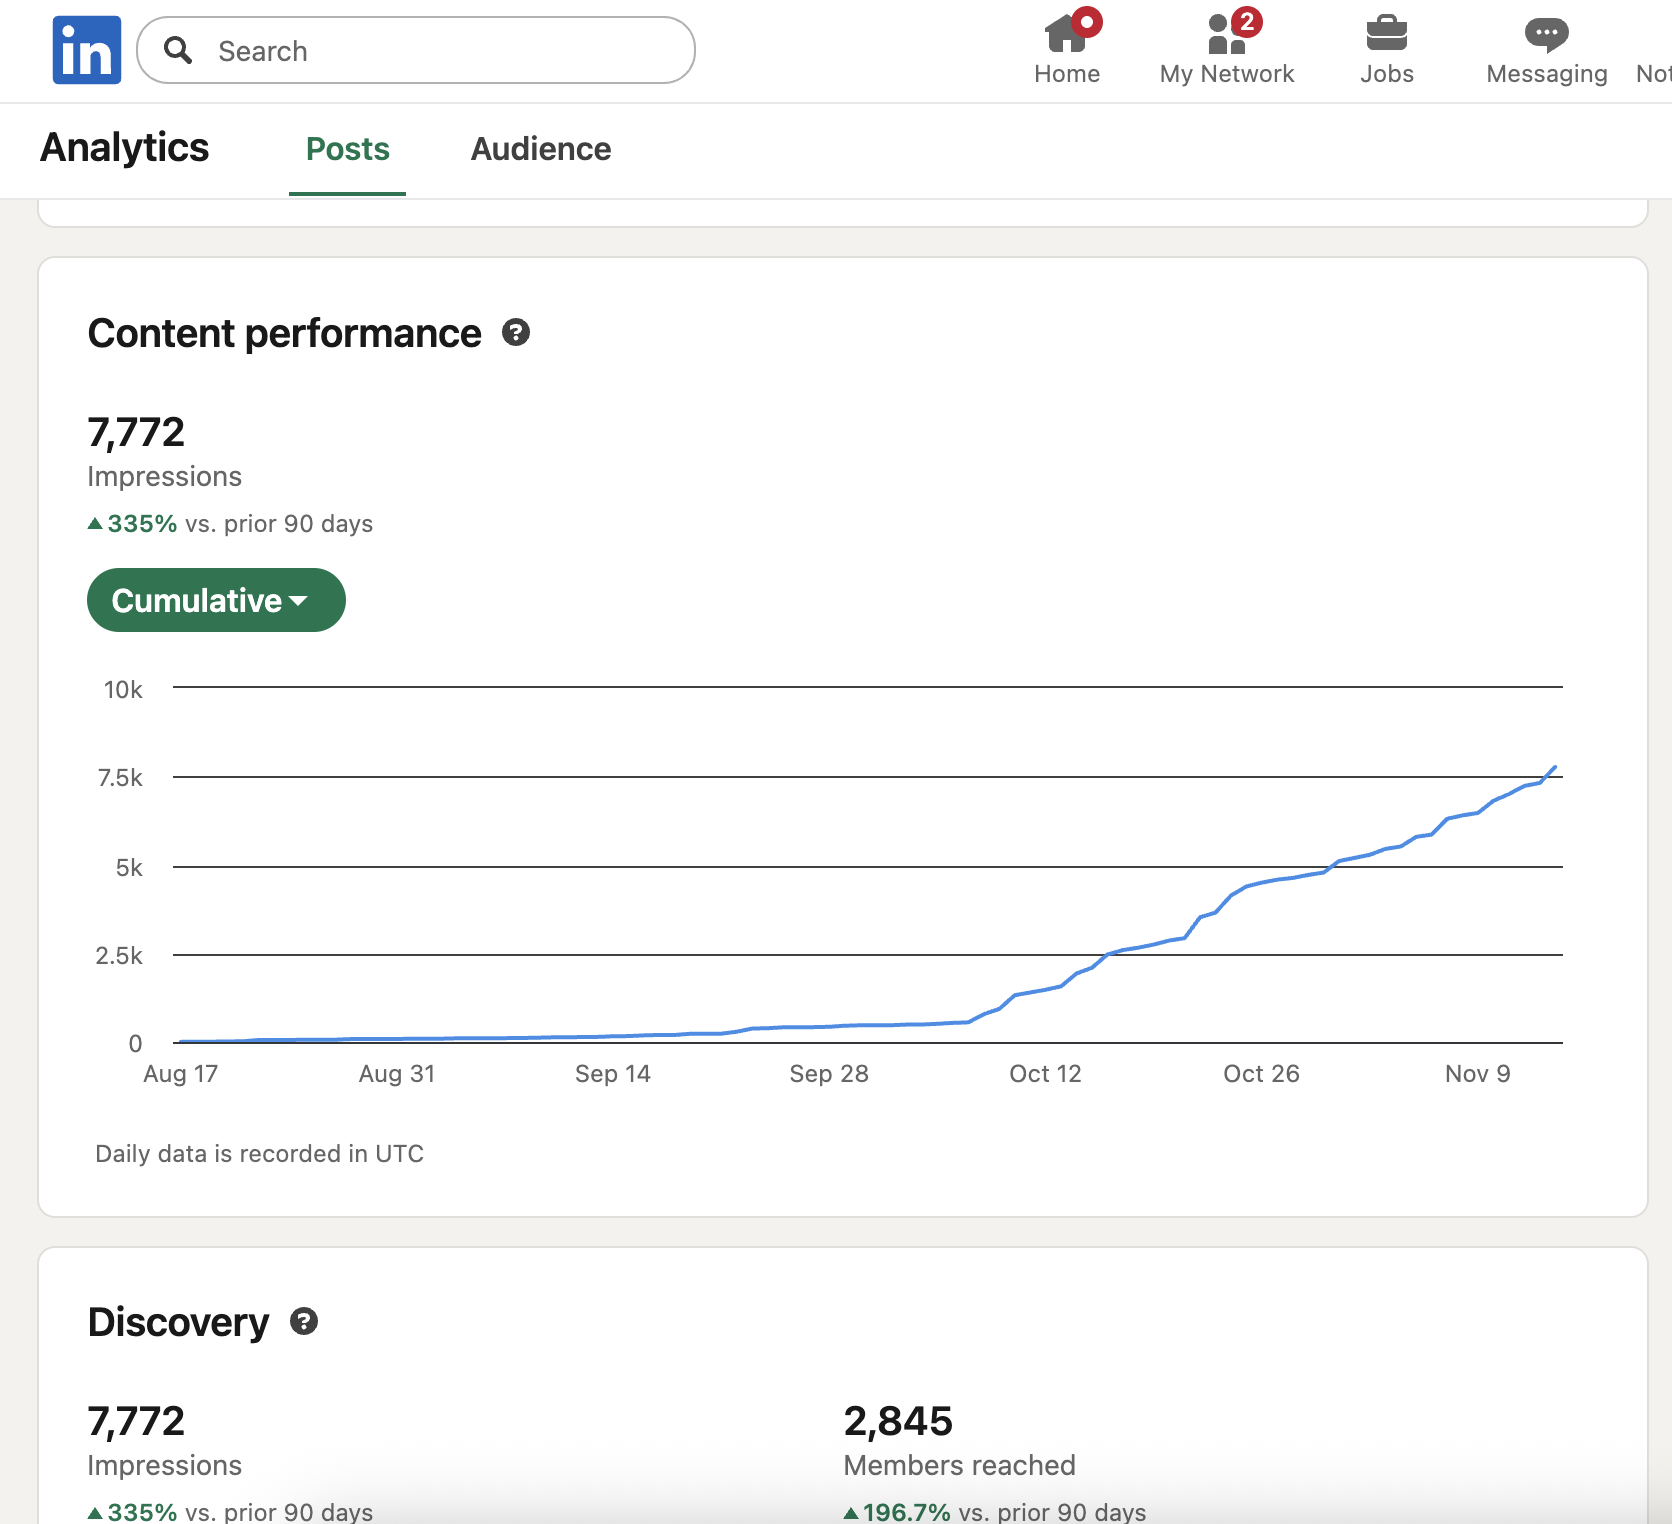Click the 7,772 Impressions stat under Discovery
This screenshot has height=1524, width=1672.
137,1421
